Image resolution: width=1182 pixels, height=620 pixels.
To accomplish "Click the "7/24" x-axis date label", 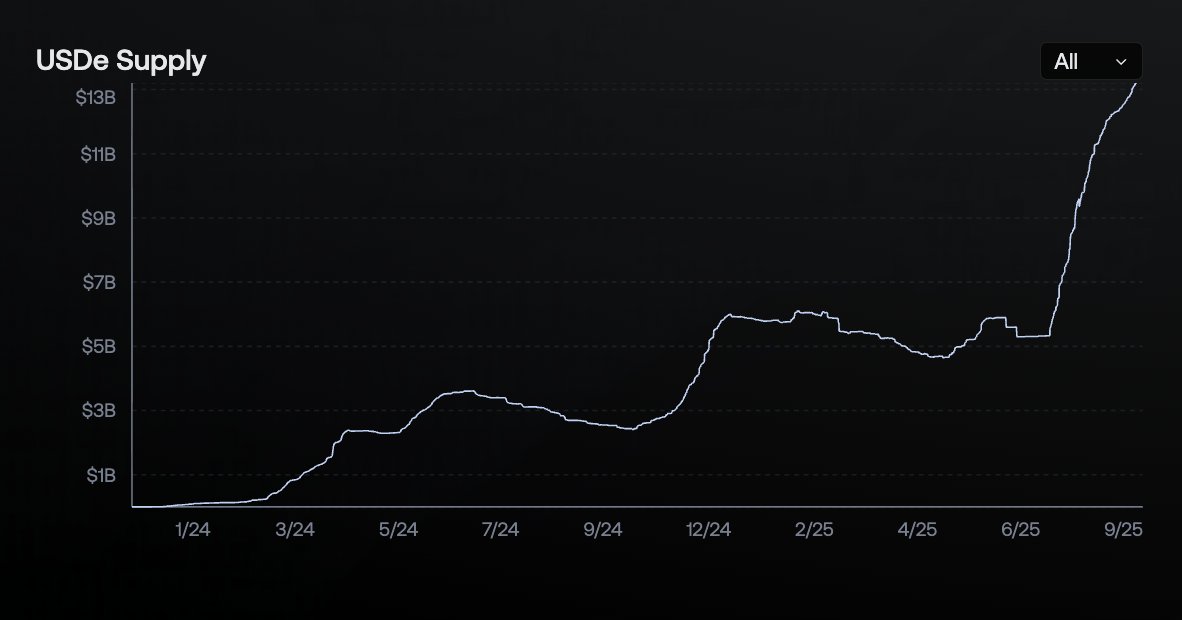I will click(501, 529).
